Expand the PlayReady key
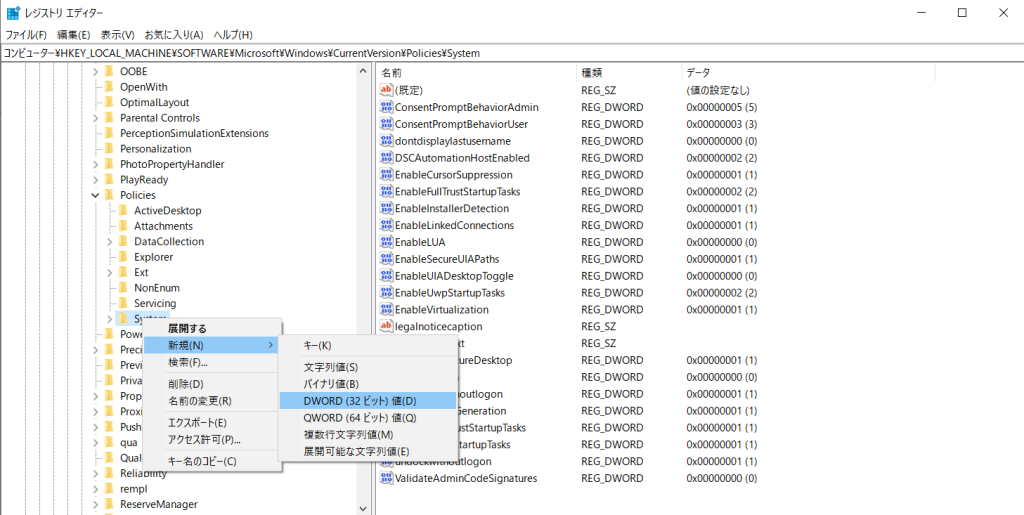Image resolution: width=1024 pixels, height=515 pixels. pyautogui.click(x=95, y=180)
